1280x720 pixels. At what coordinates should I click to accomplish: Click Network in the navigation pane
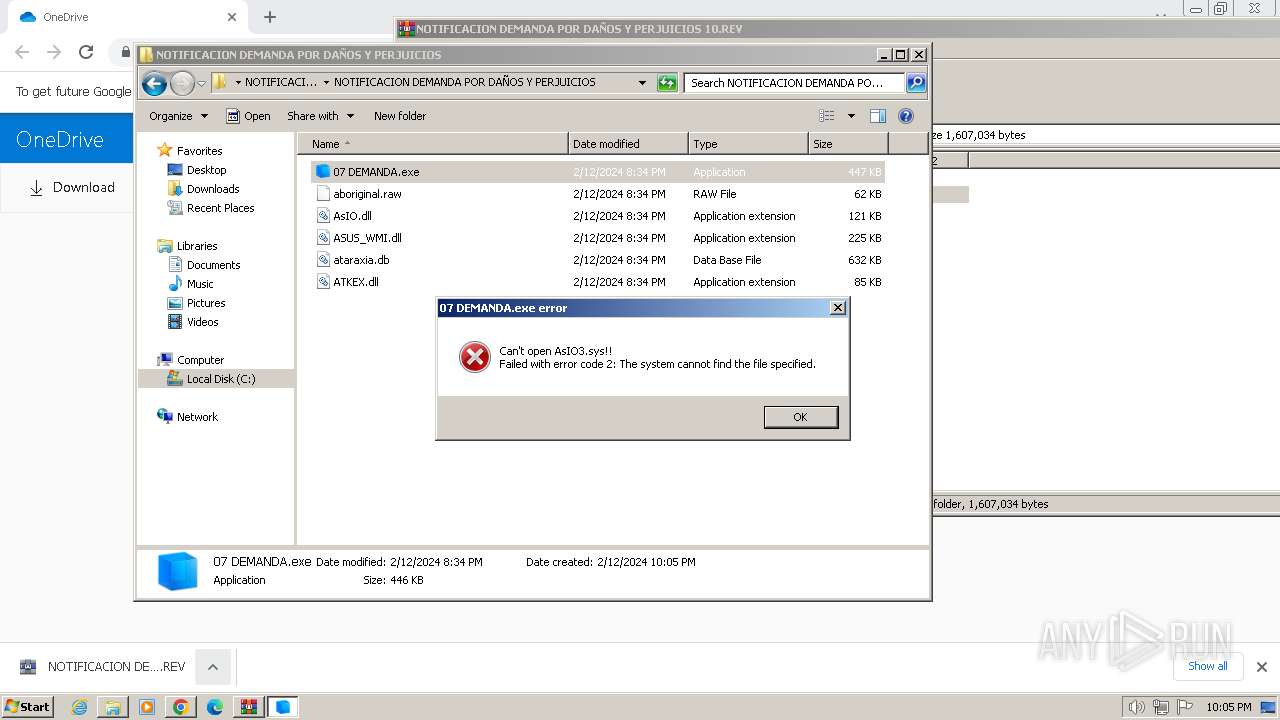[x=197, y=417]
